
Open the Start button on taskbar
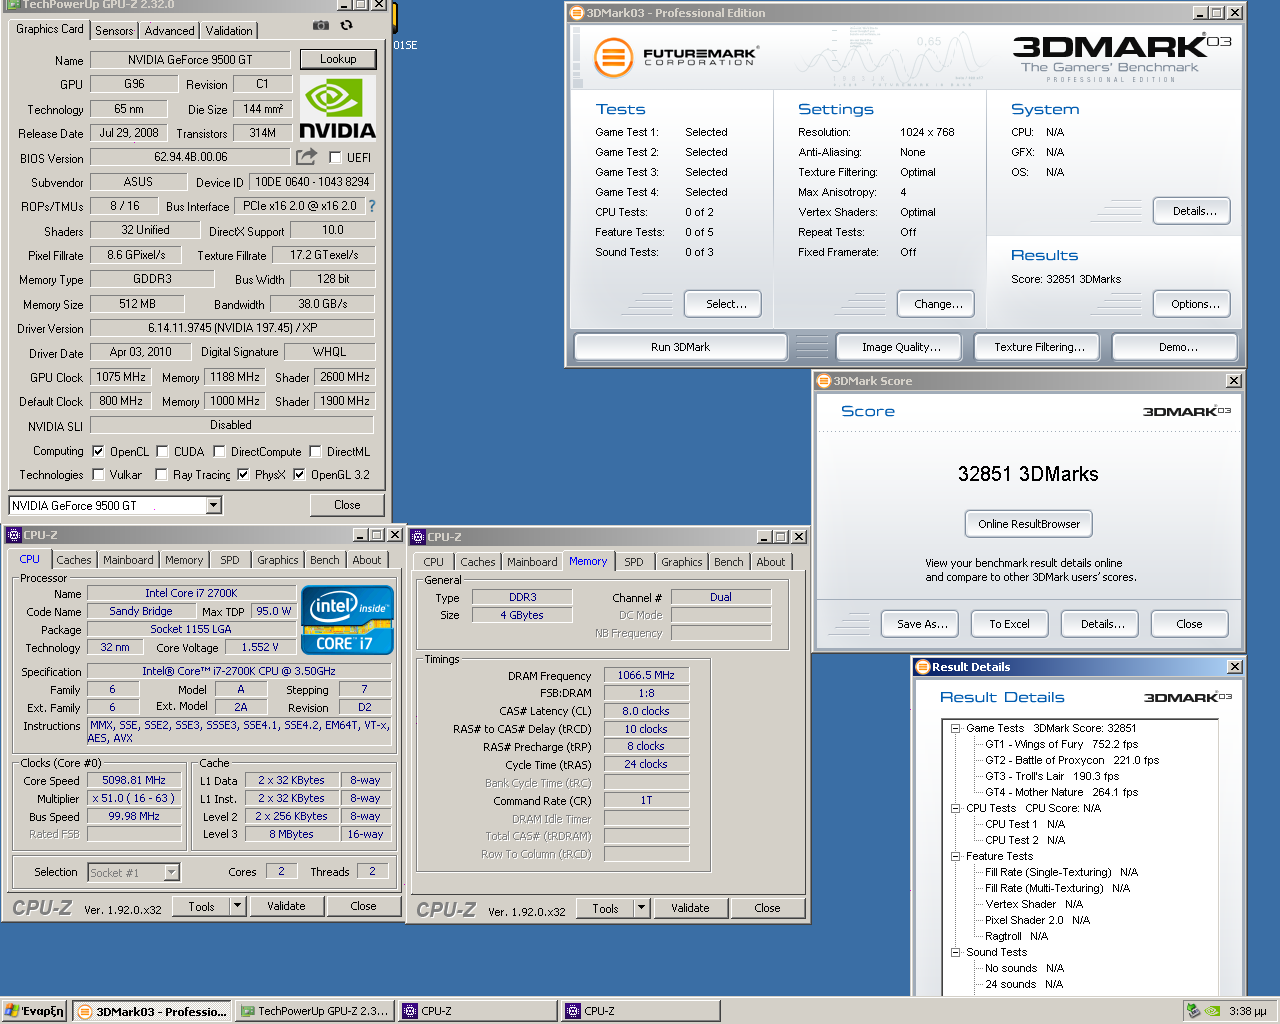[35, 1011]
